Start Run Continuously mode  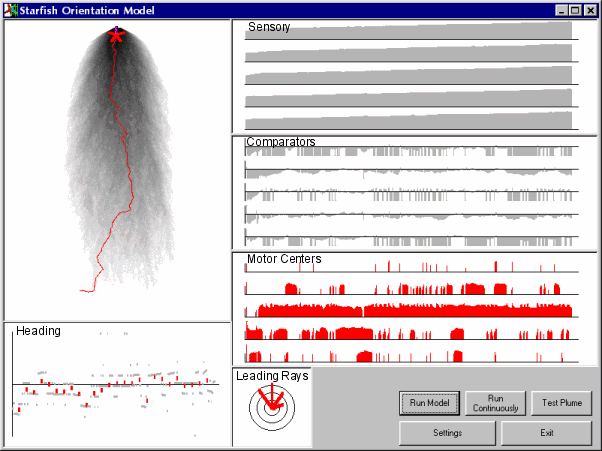point(495,403)
